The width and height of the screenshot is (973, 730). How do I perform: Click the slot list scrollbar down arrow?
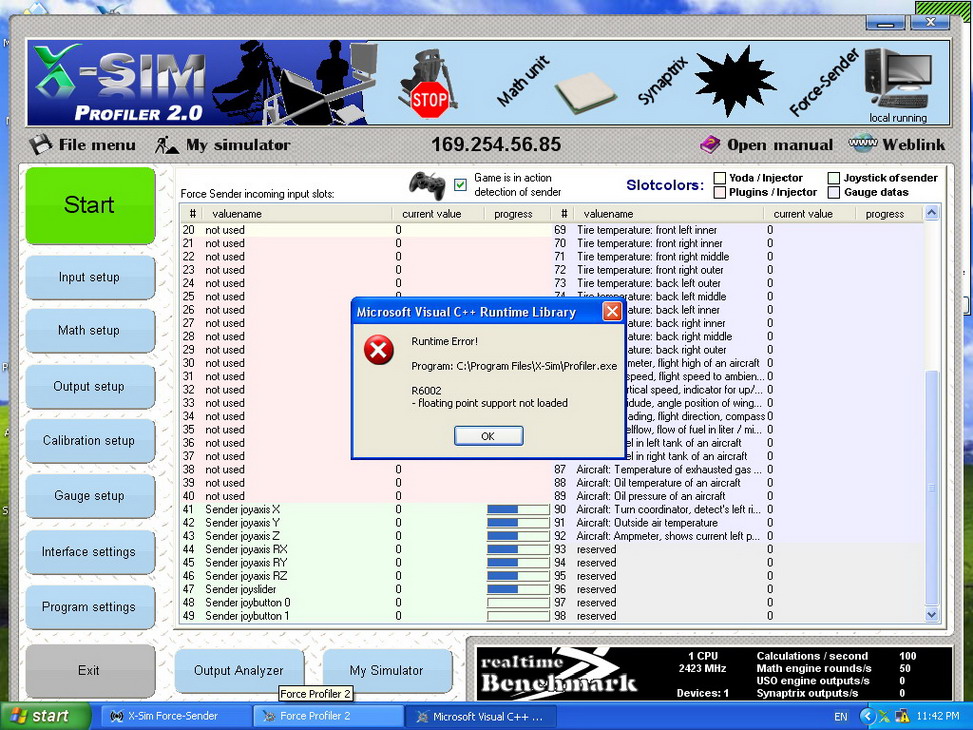pyautogui.click(x=931, y=615)
